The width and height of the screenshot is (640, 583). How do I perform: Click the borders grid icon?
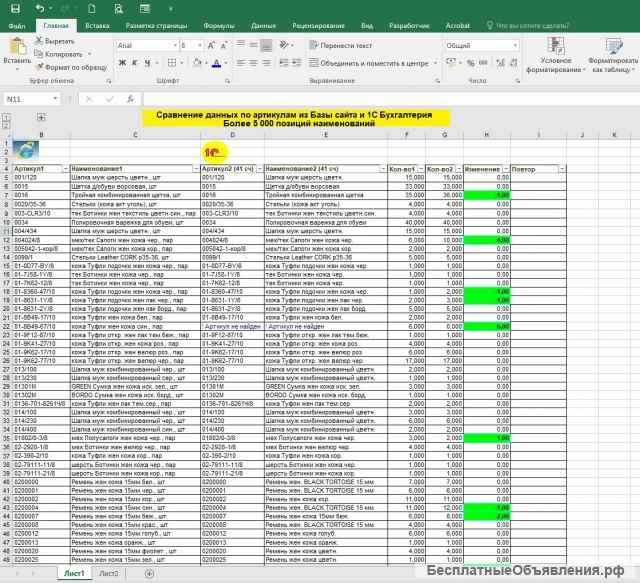pos(172,63)
